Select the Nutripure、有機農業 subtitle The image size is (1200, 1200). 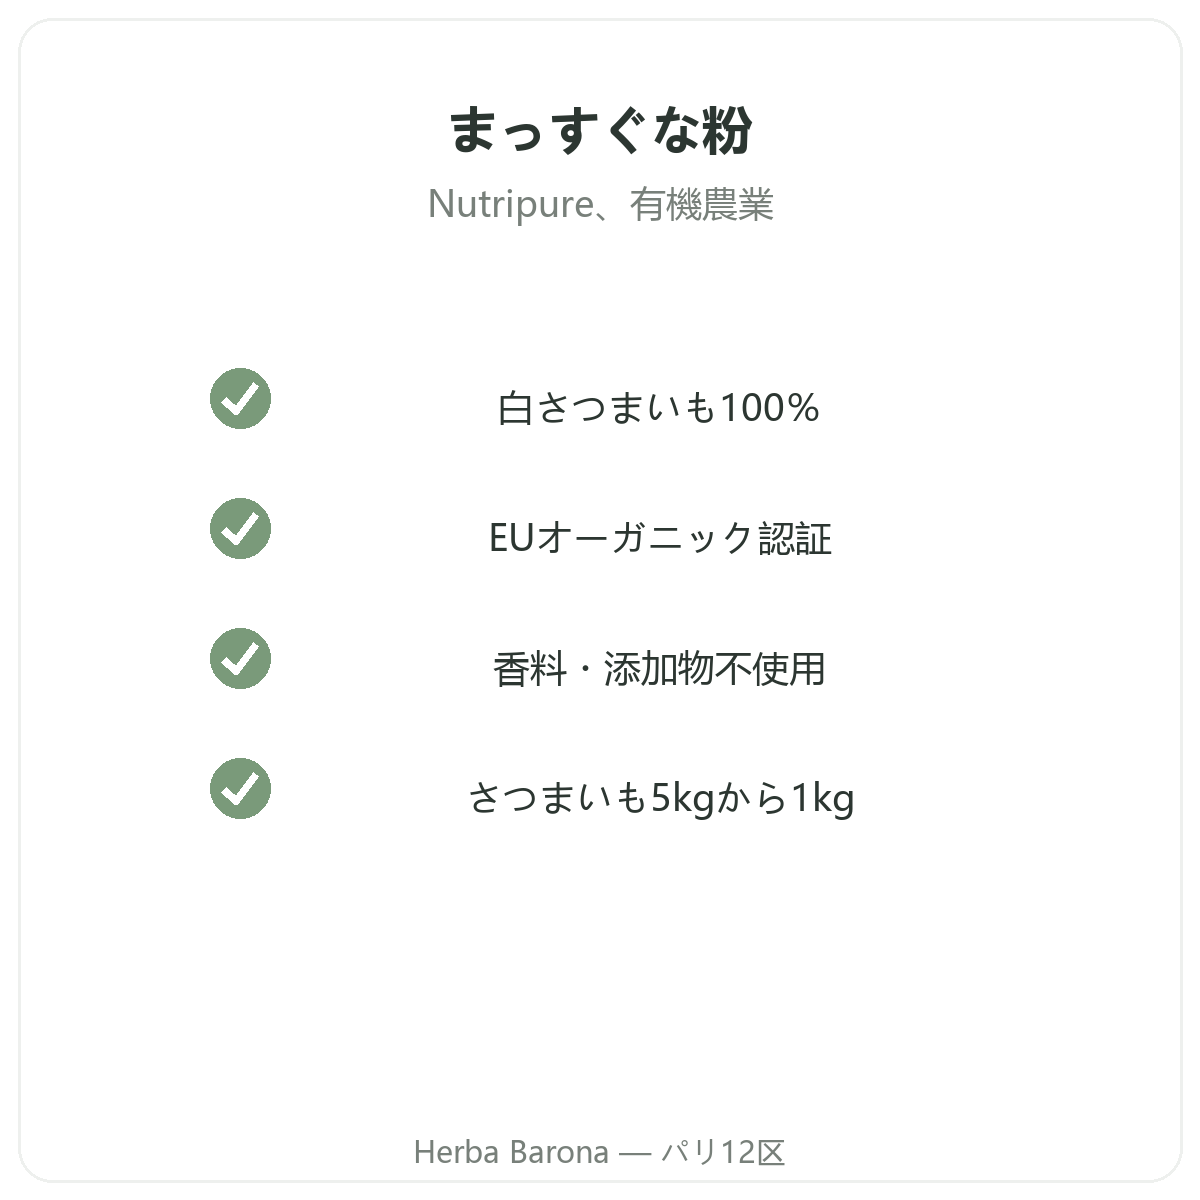(x=600, y=204)
